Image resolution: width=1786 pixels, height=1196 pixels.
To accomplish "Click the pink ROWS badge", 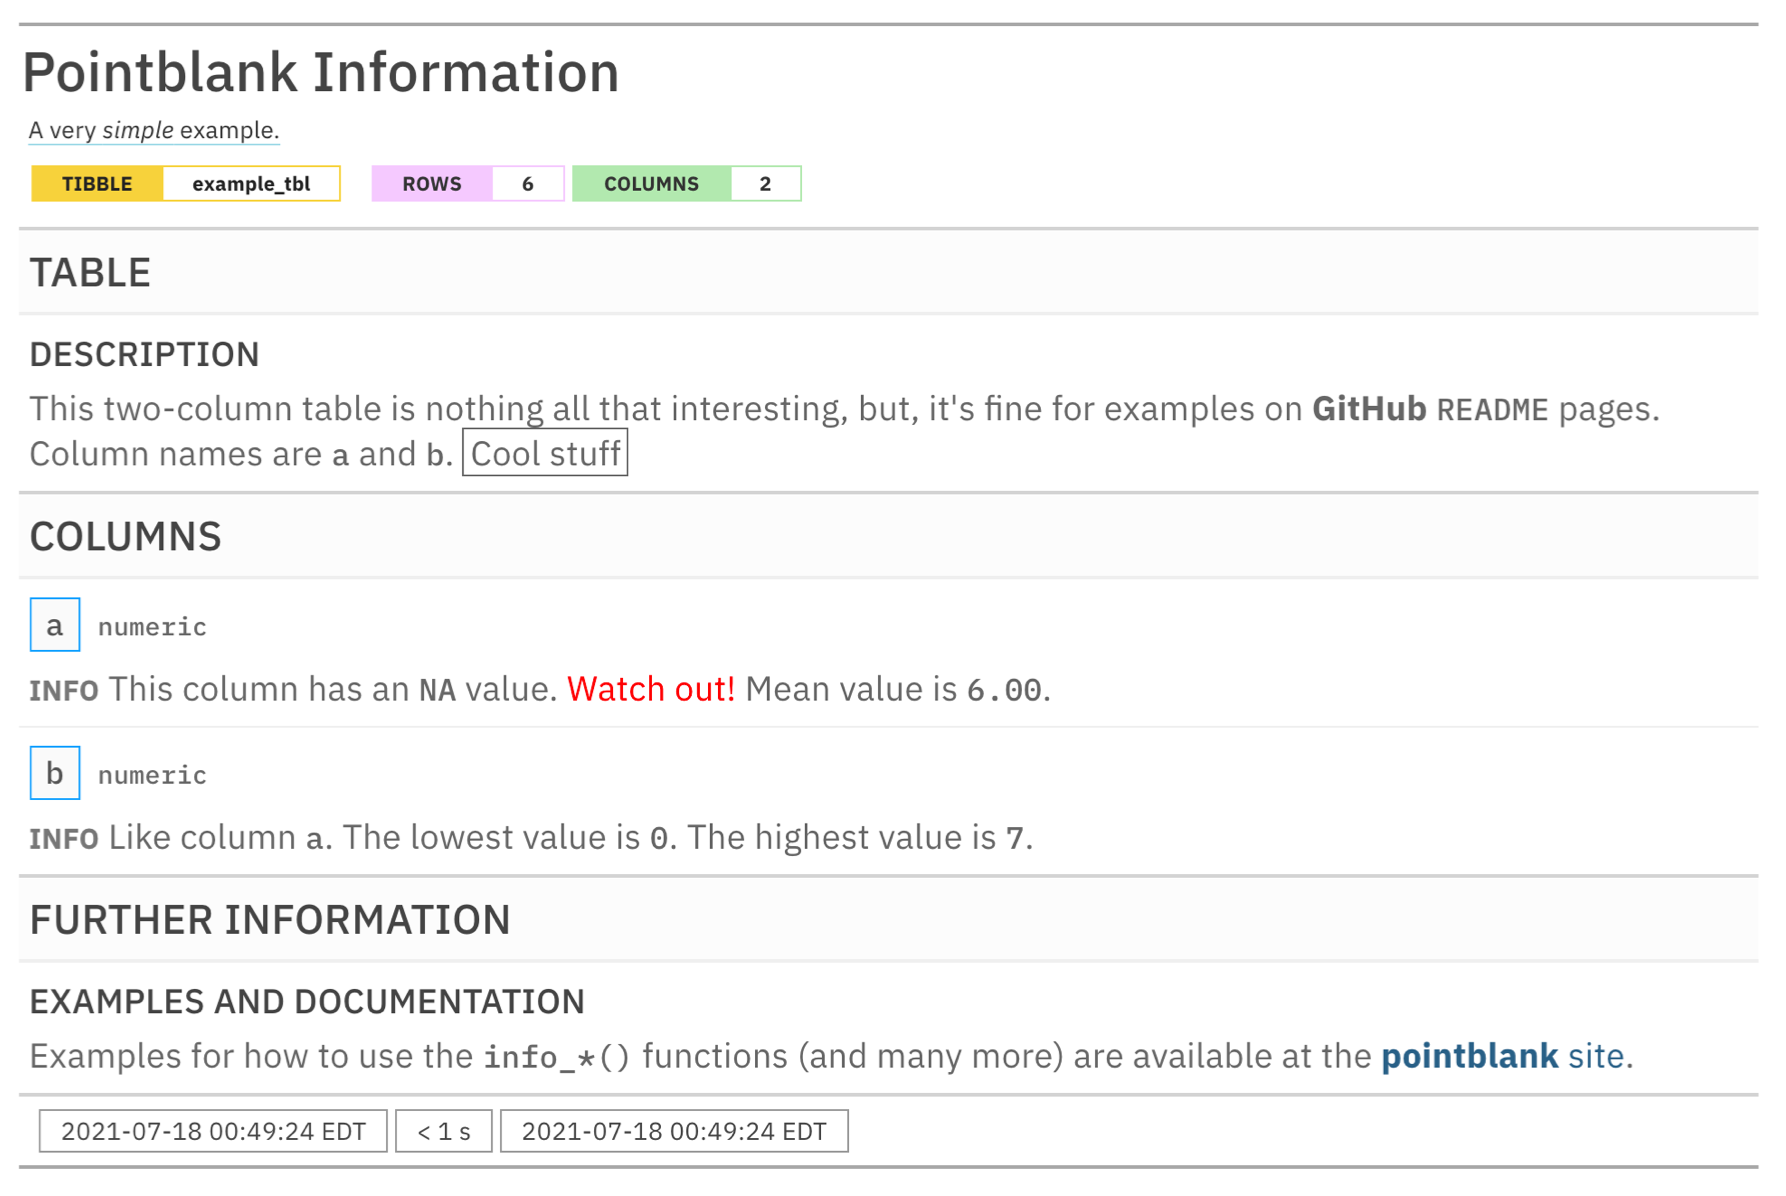I will [432, 184].
